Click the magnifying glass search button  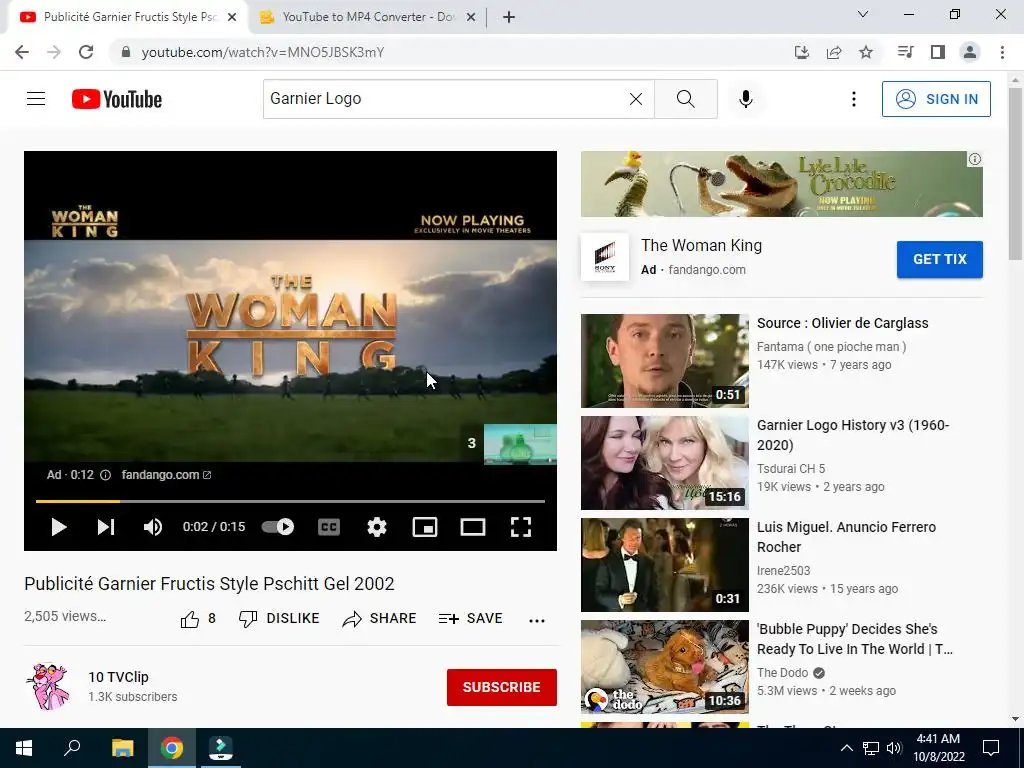click(686, 99)
